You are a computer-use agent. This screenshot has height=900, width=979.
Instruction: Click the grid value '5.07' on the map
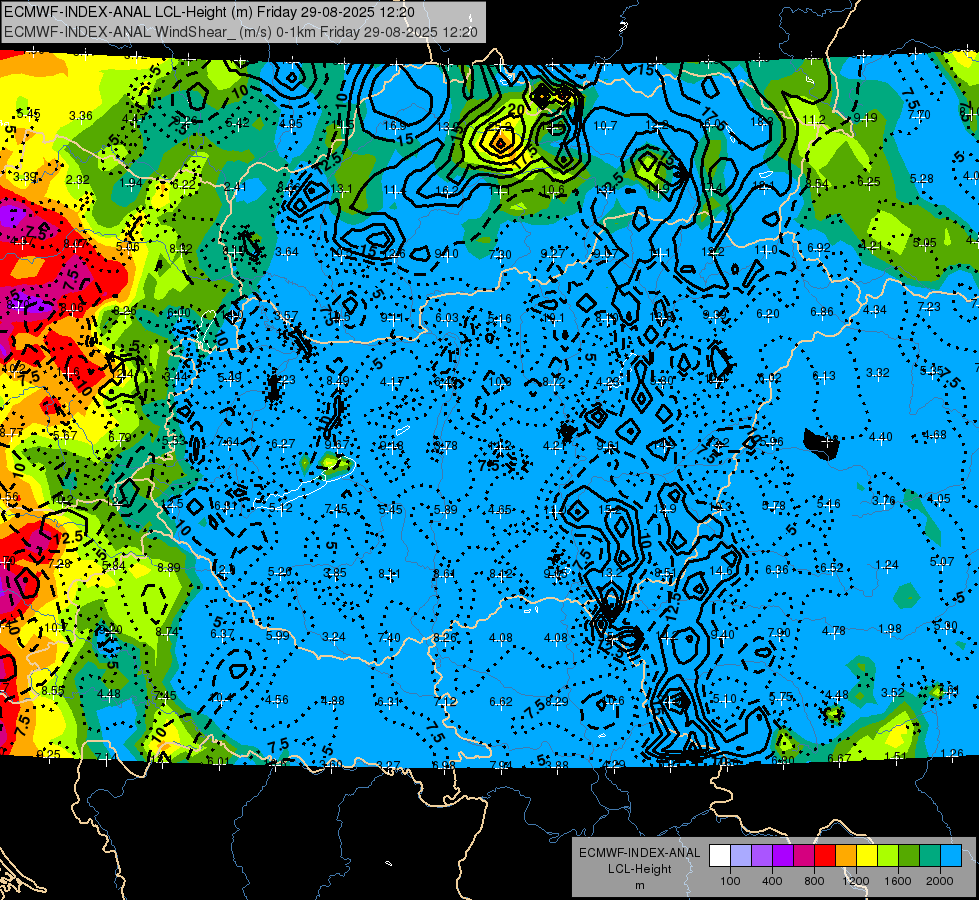click(x=942, y=562)
